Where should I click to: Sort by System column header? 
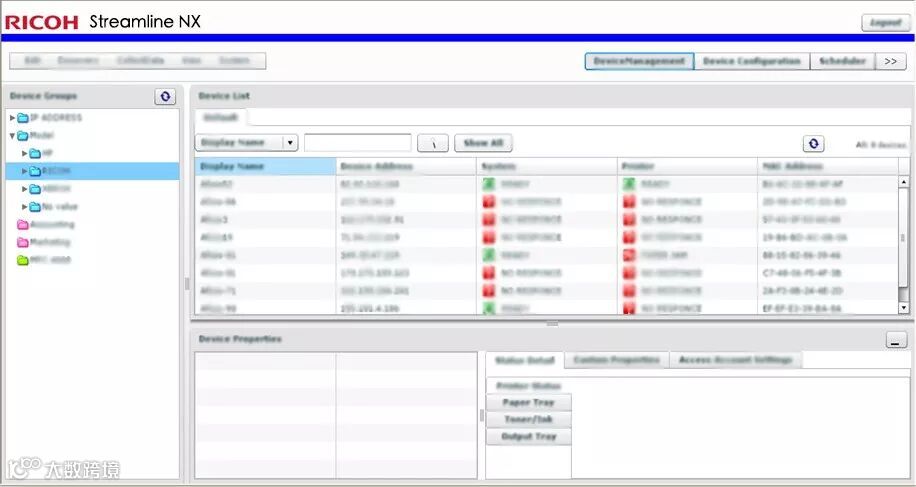coord(547,166)
